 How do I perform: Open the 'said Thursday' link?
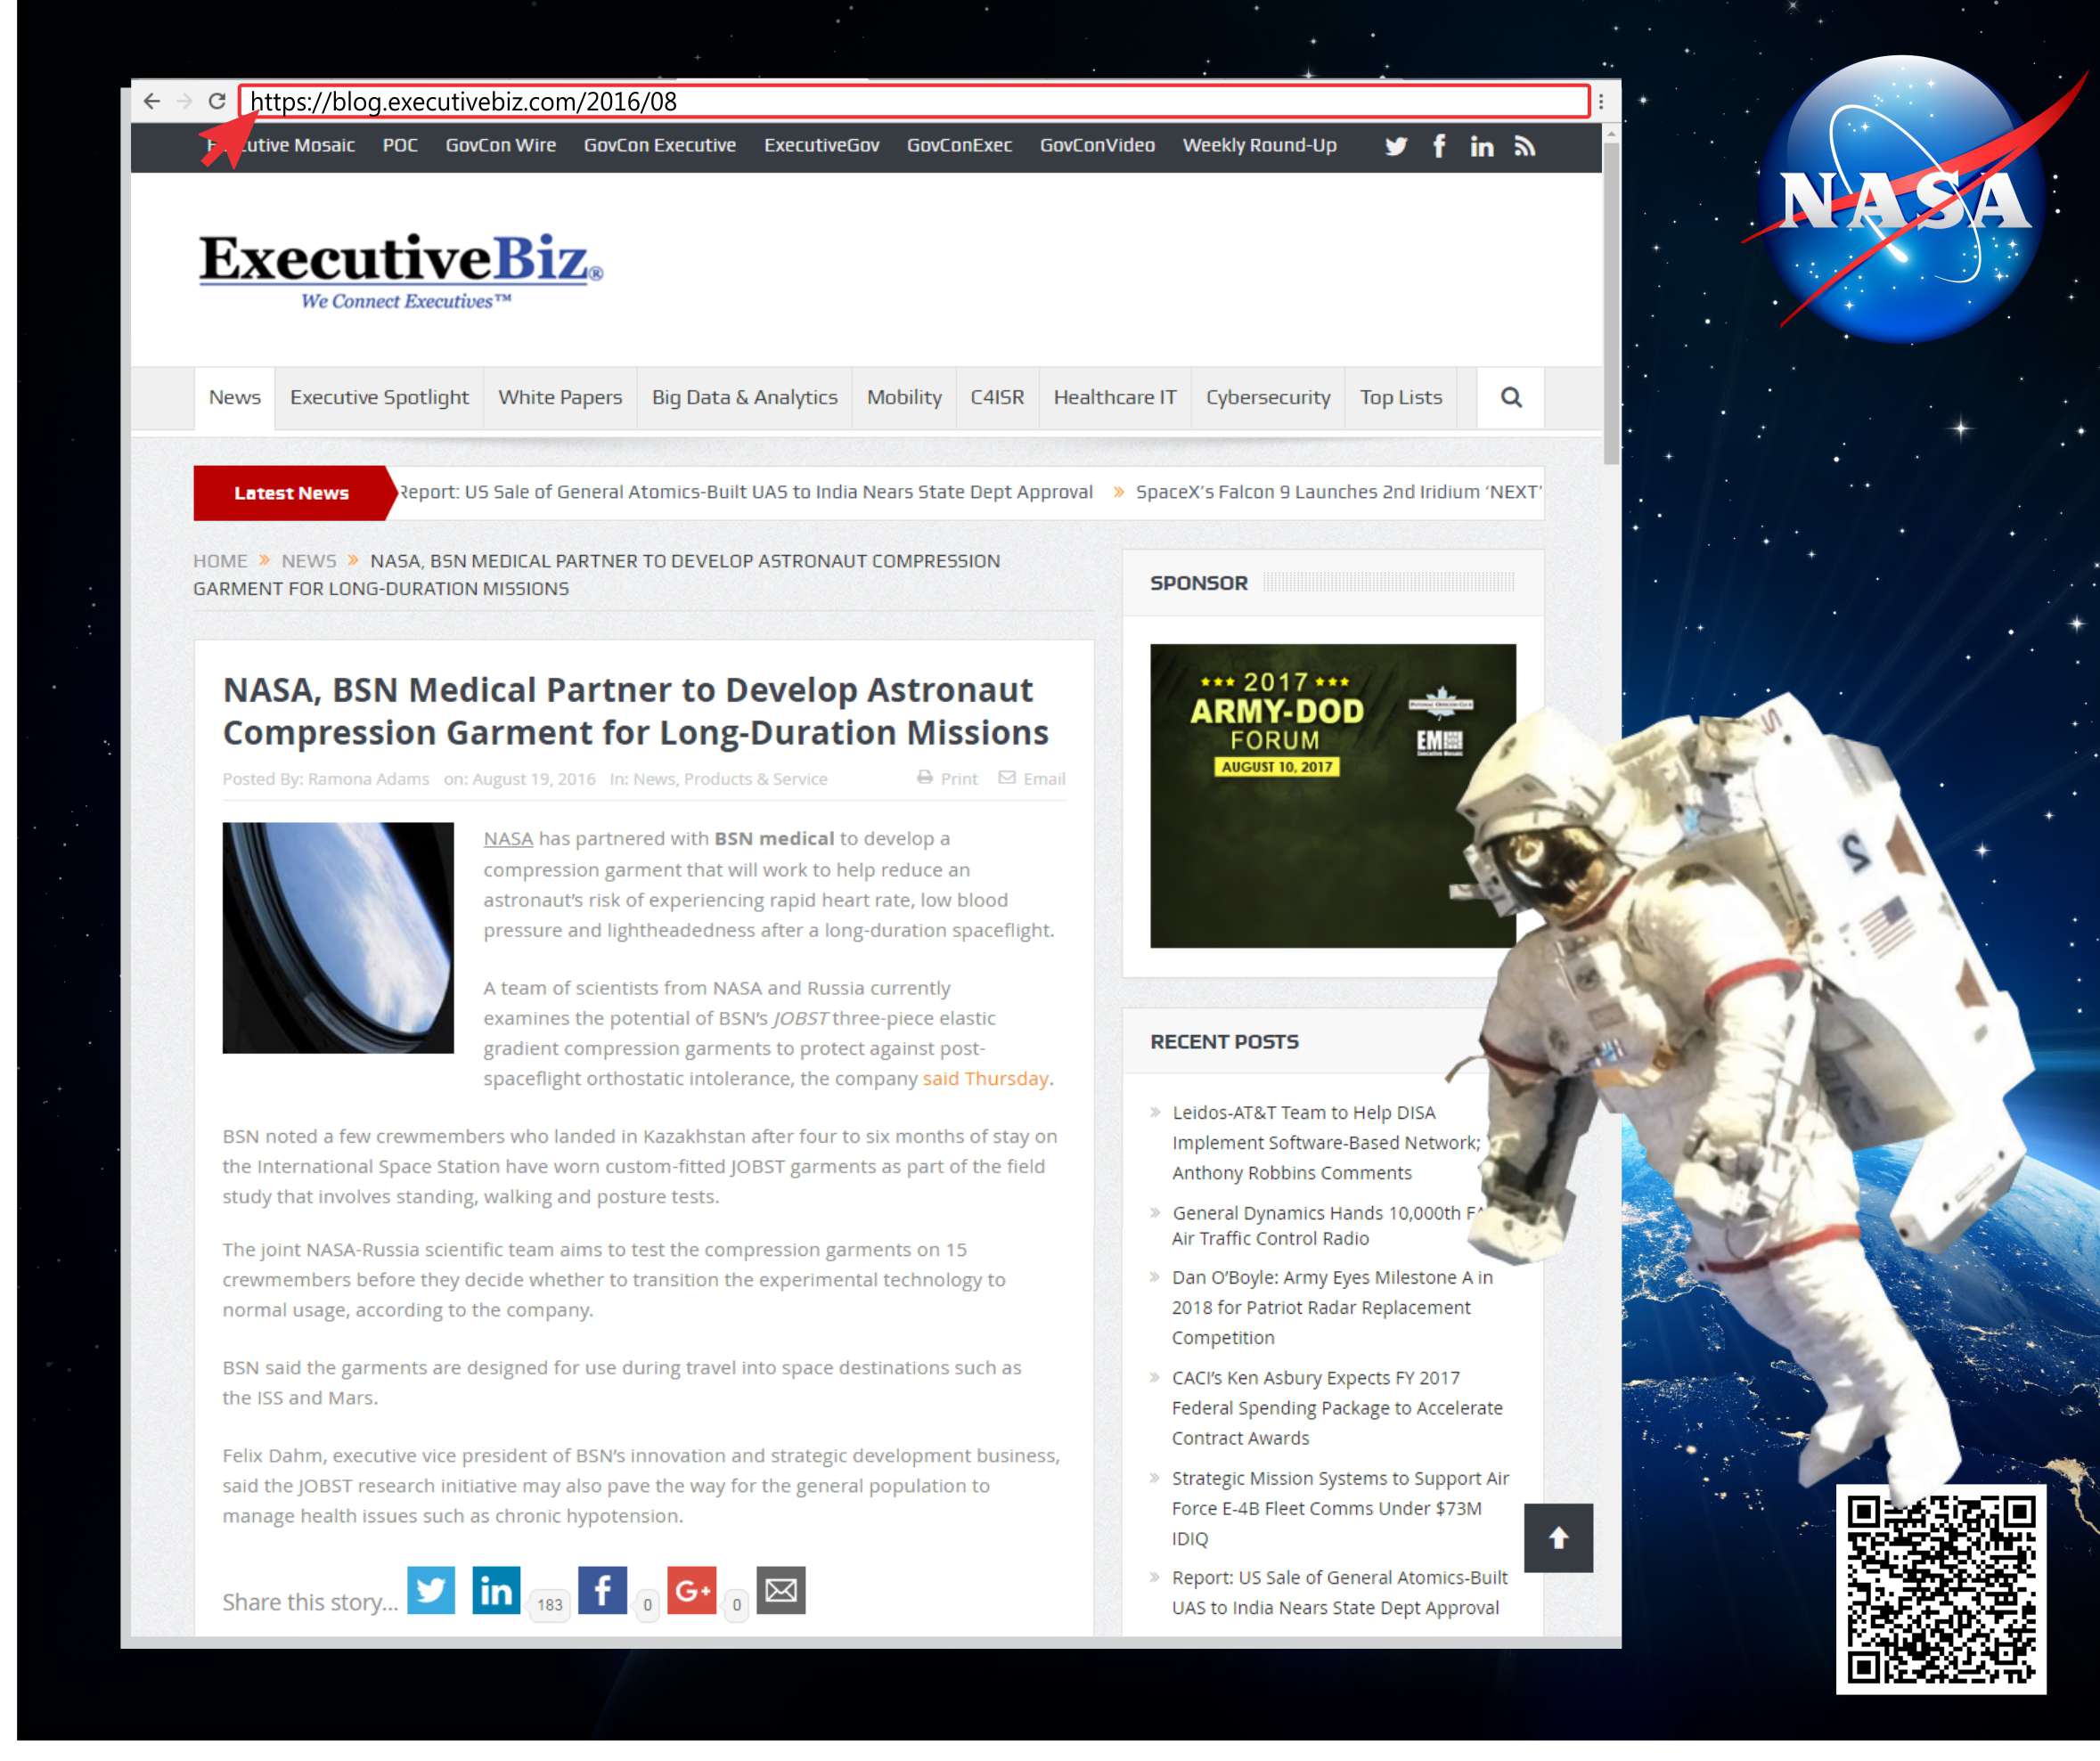point(985,1079)
